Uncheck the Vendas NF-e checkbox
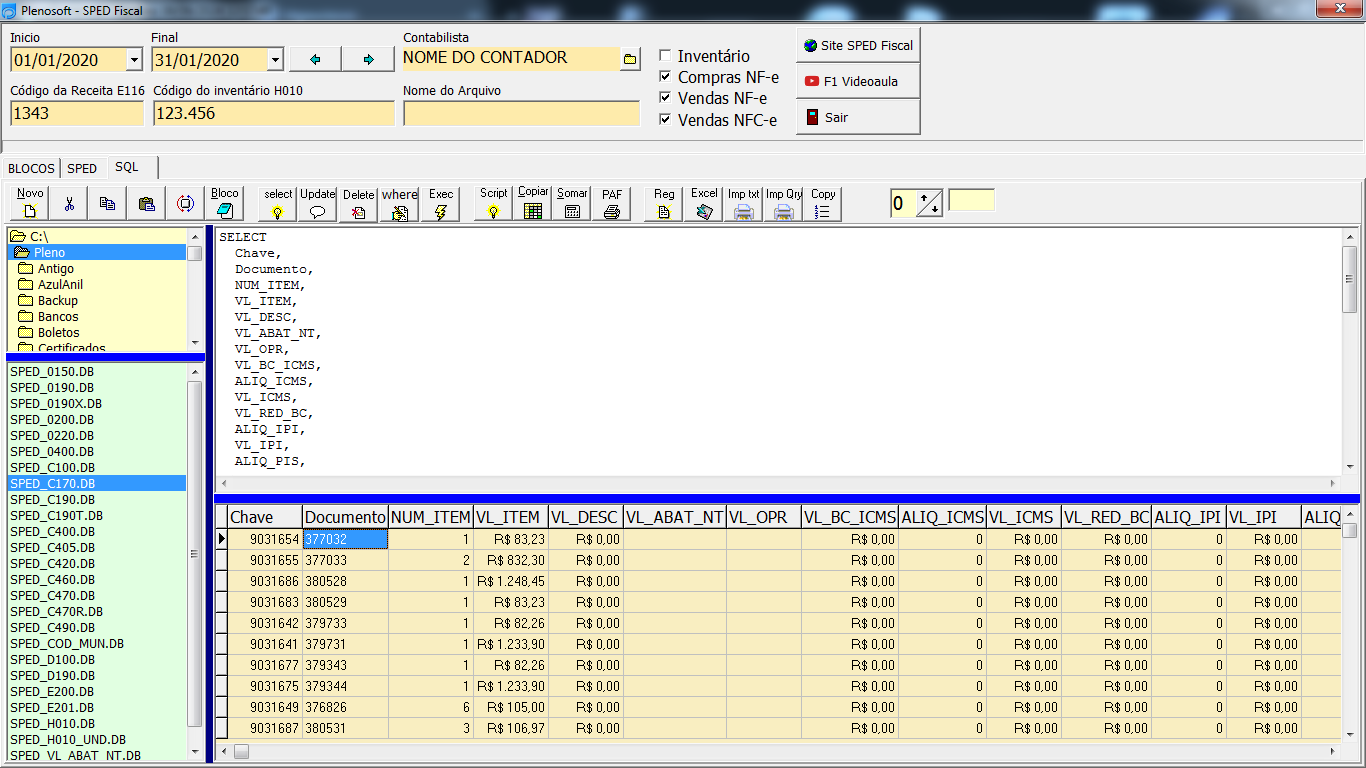1366x768 pixels. coord(665,98)
